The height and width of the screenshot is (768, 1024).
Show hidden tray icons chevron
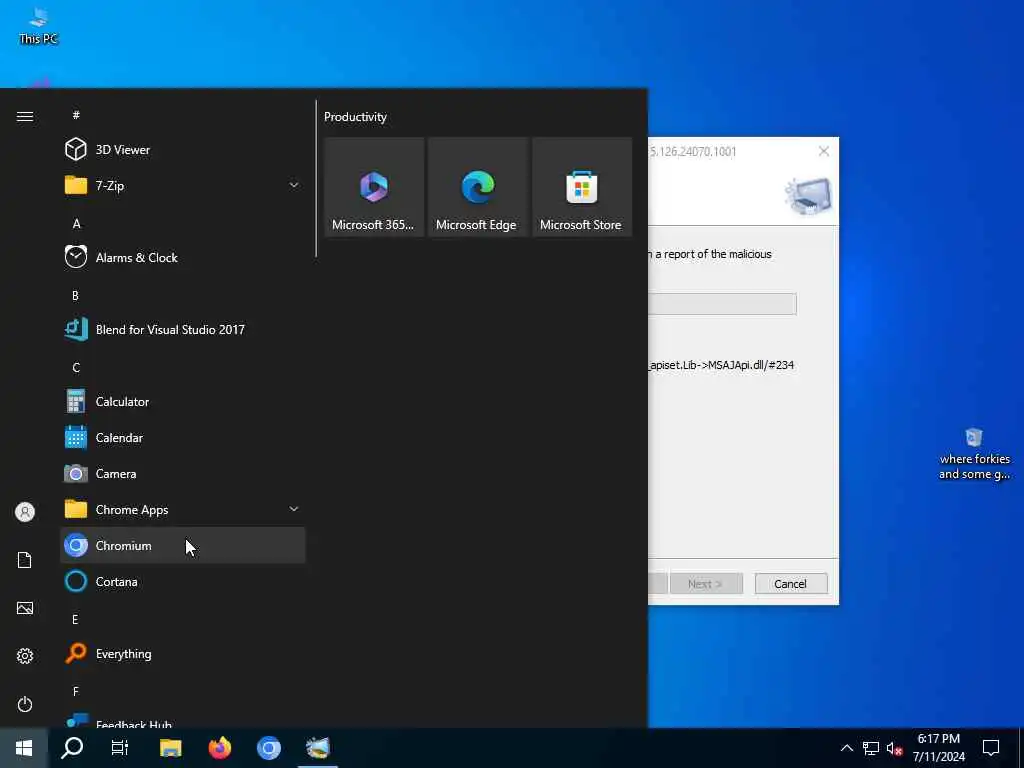tap(846, 748)
